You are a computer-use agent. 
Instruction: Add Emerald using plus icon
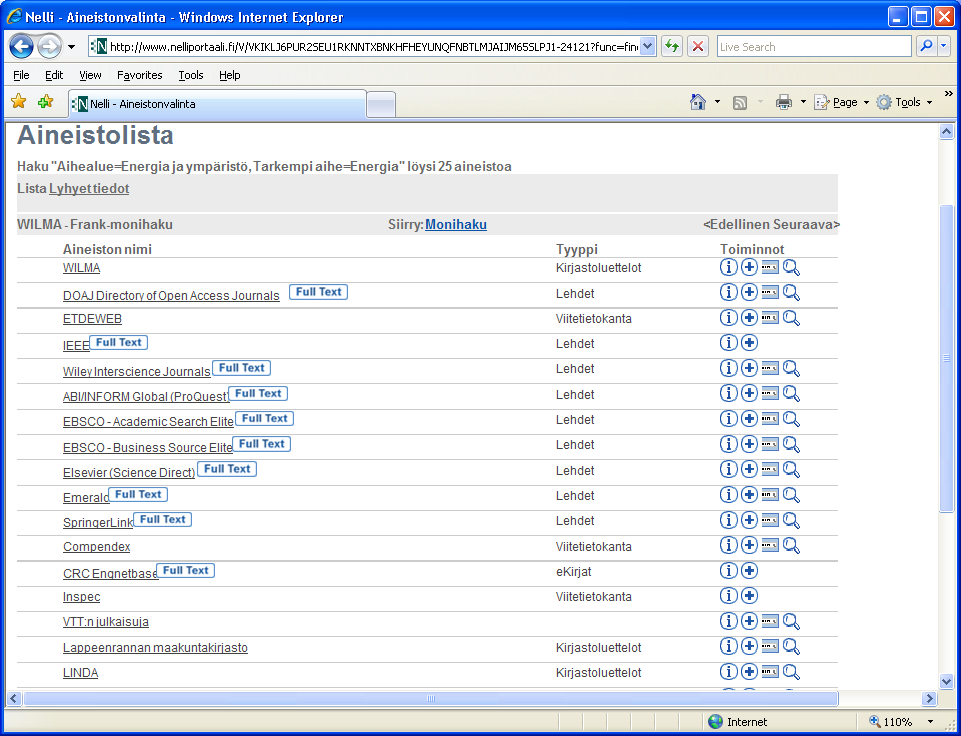point(749,495)
